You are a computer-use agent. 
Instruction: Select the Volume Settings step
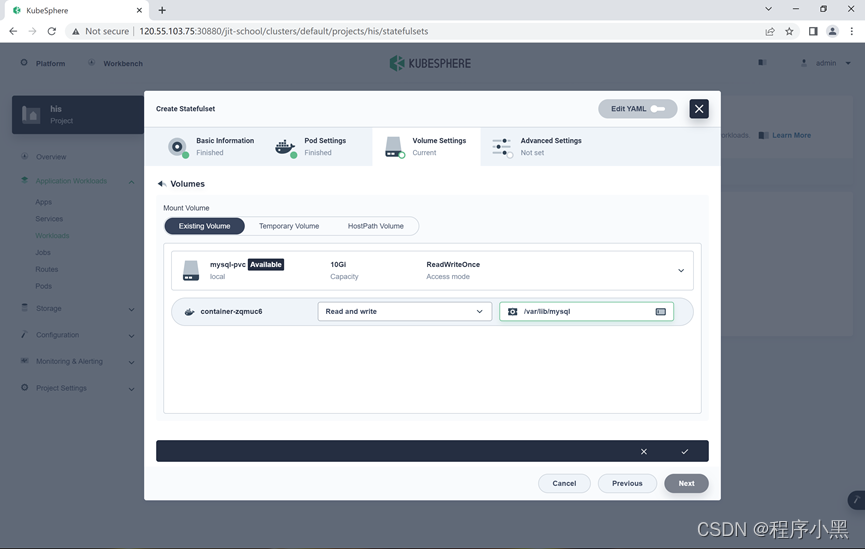click(x=426, y=147)
